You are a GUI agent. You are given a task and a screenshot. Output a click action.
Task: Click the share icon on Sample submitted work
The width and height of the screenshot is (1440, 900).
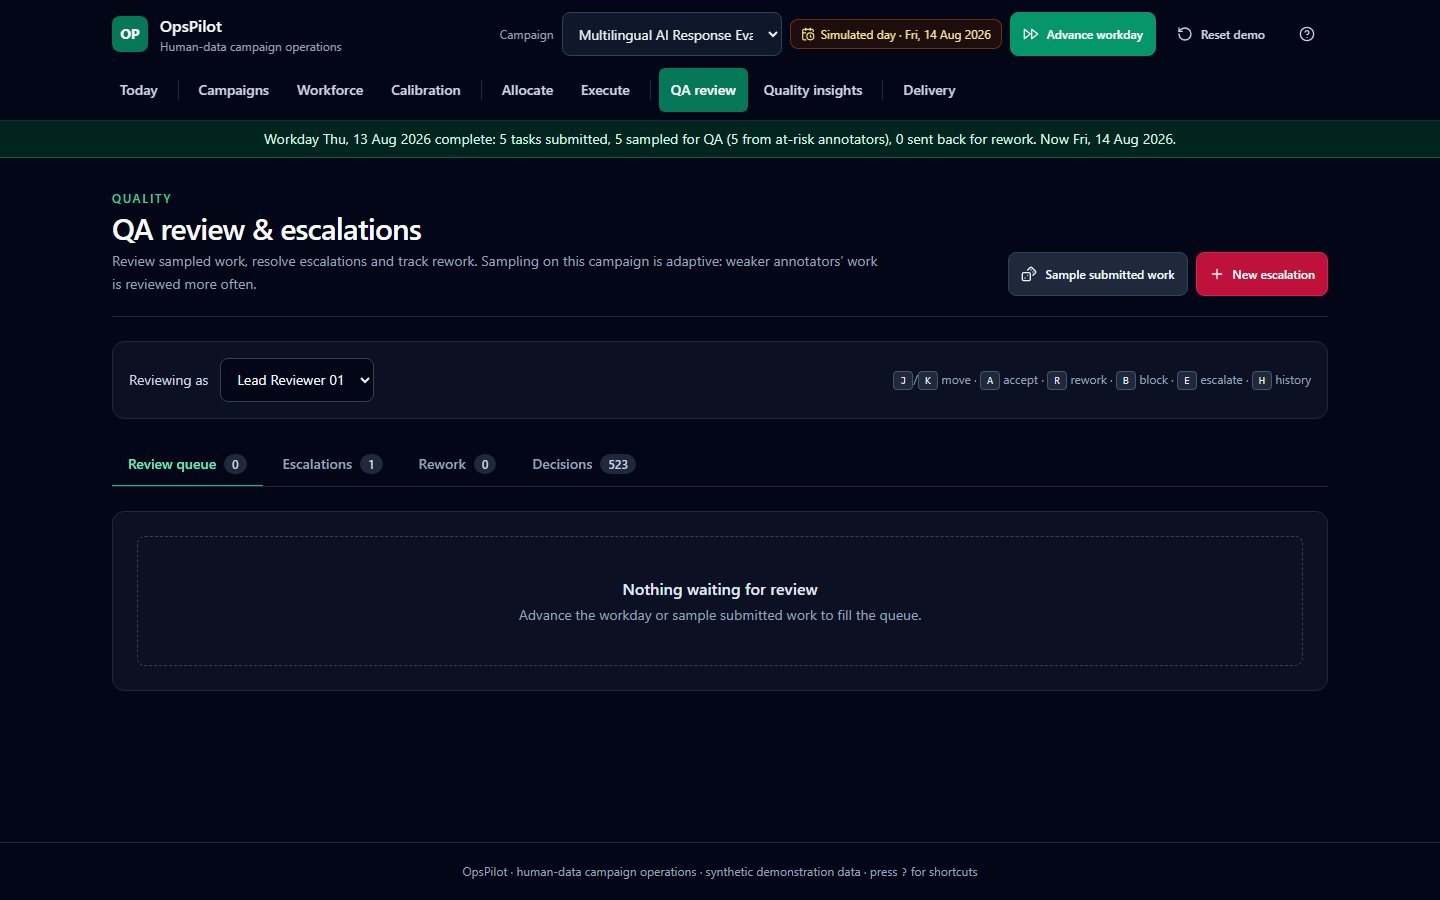tap(1028, 274)
